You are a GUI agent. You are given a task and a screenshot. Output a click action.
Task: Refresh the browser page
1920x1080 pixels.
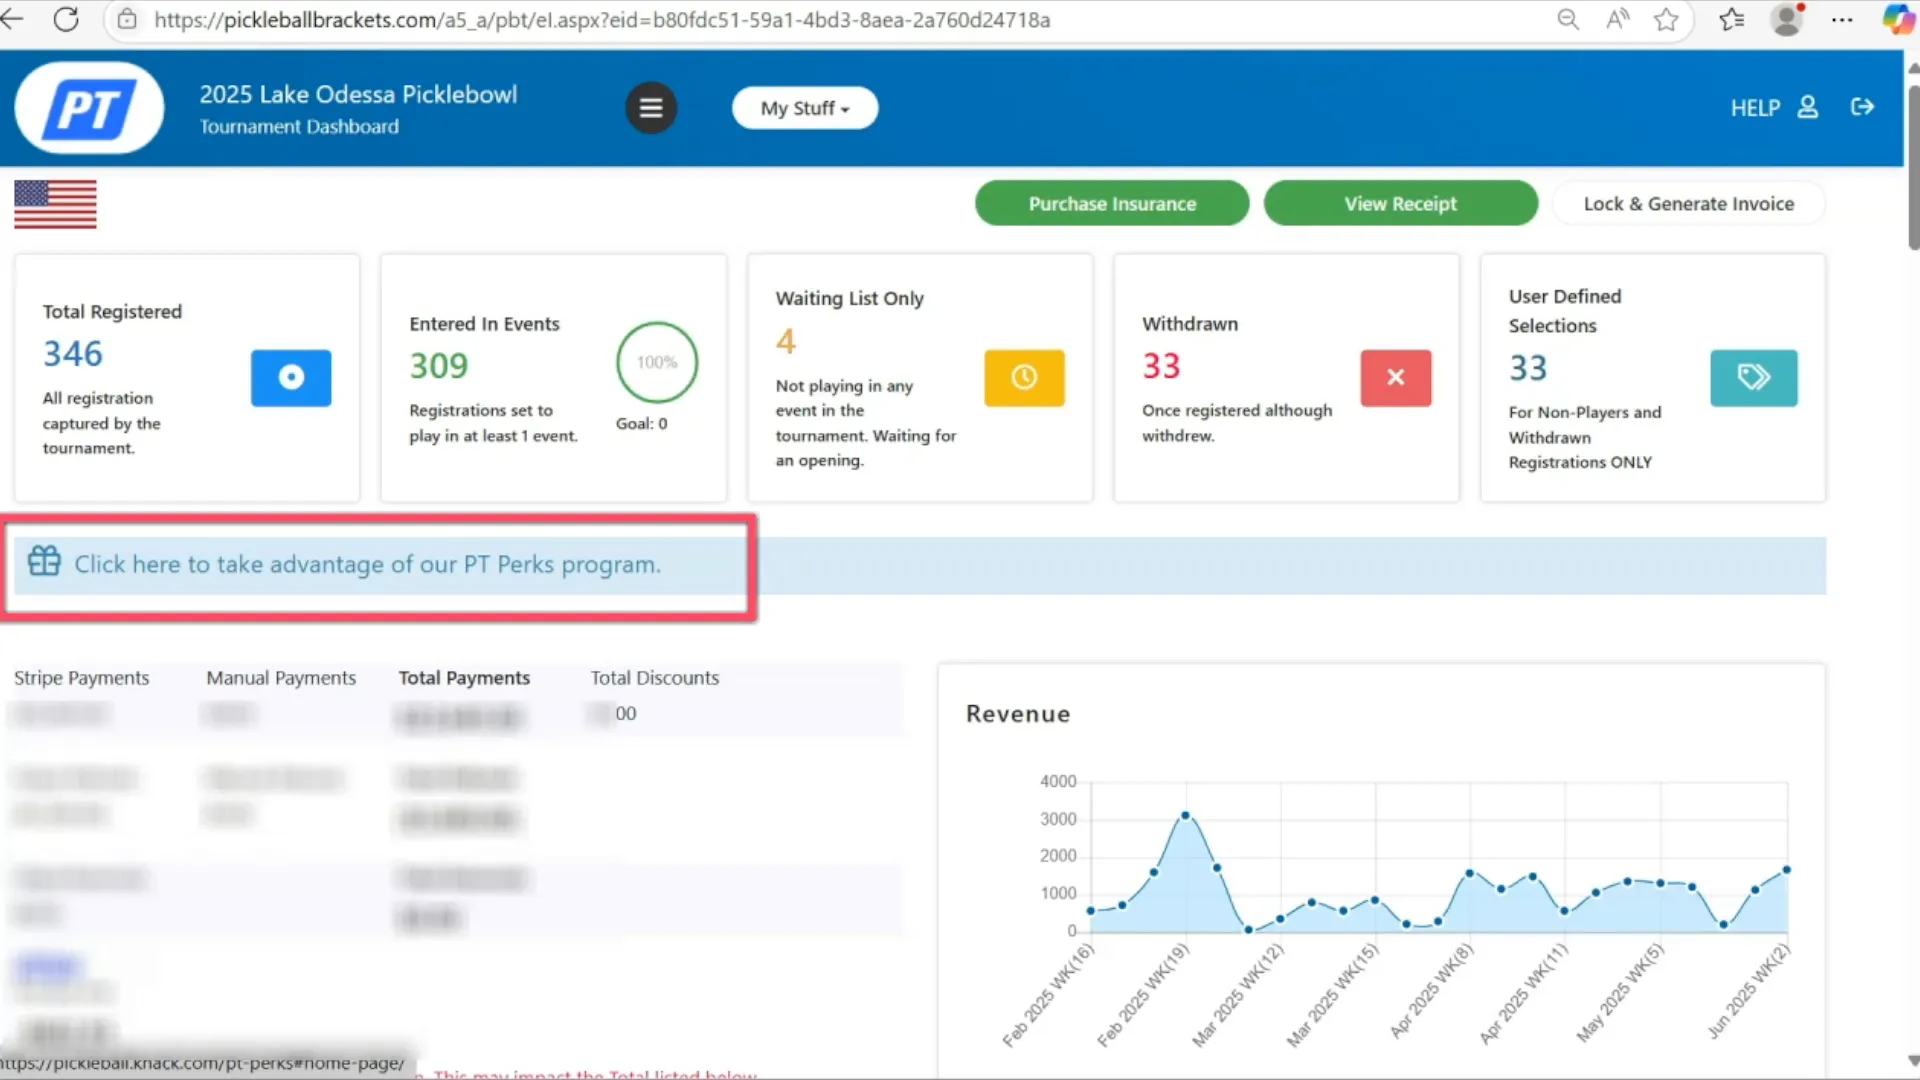tap(66, 19)
